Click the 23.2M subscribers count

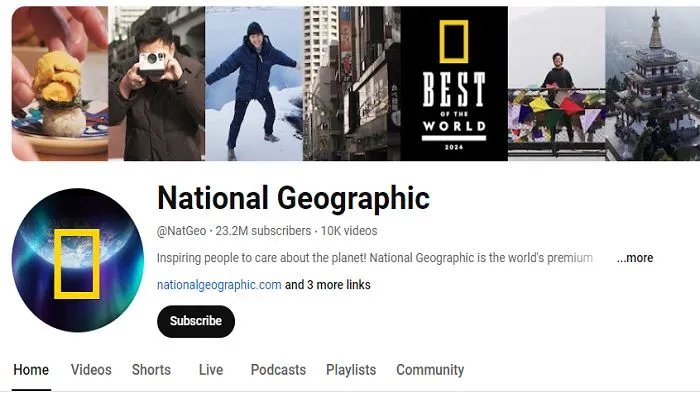coord(263,231)
